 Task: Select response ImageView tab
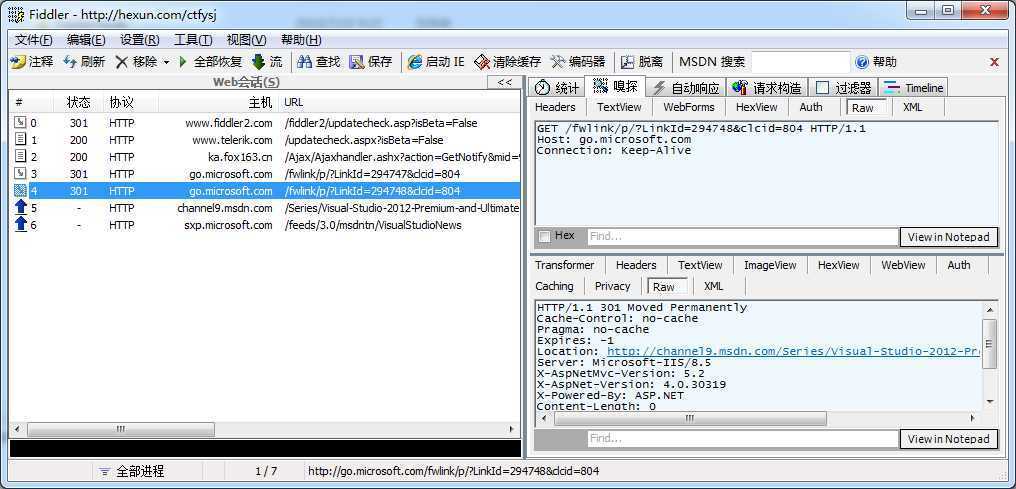770,265
